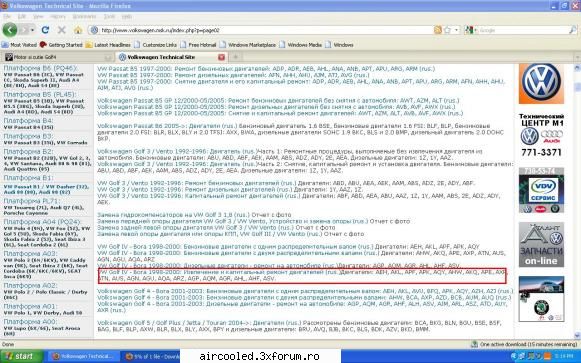This screenshot has width=581, height=363.
Task: Click the Windows Start button
Action: (21, 356)
